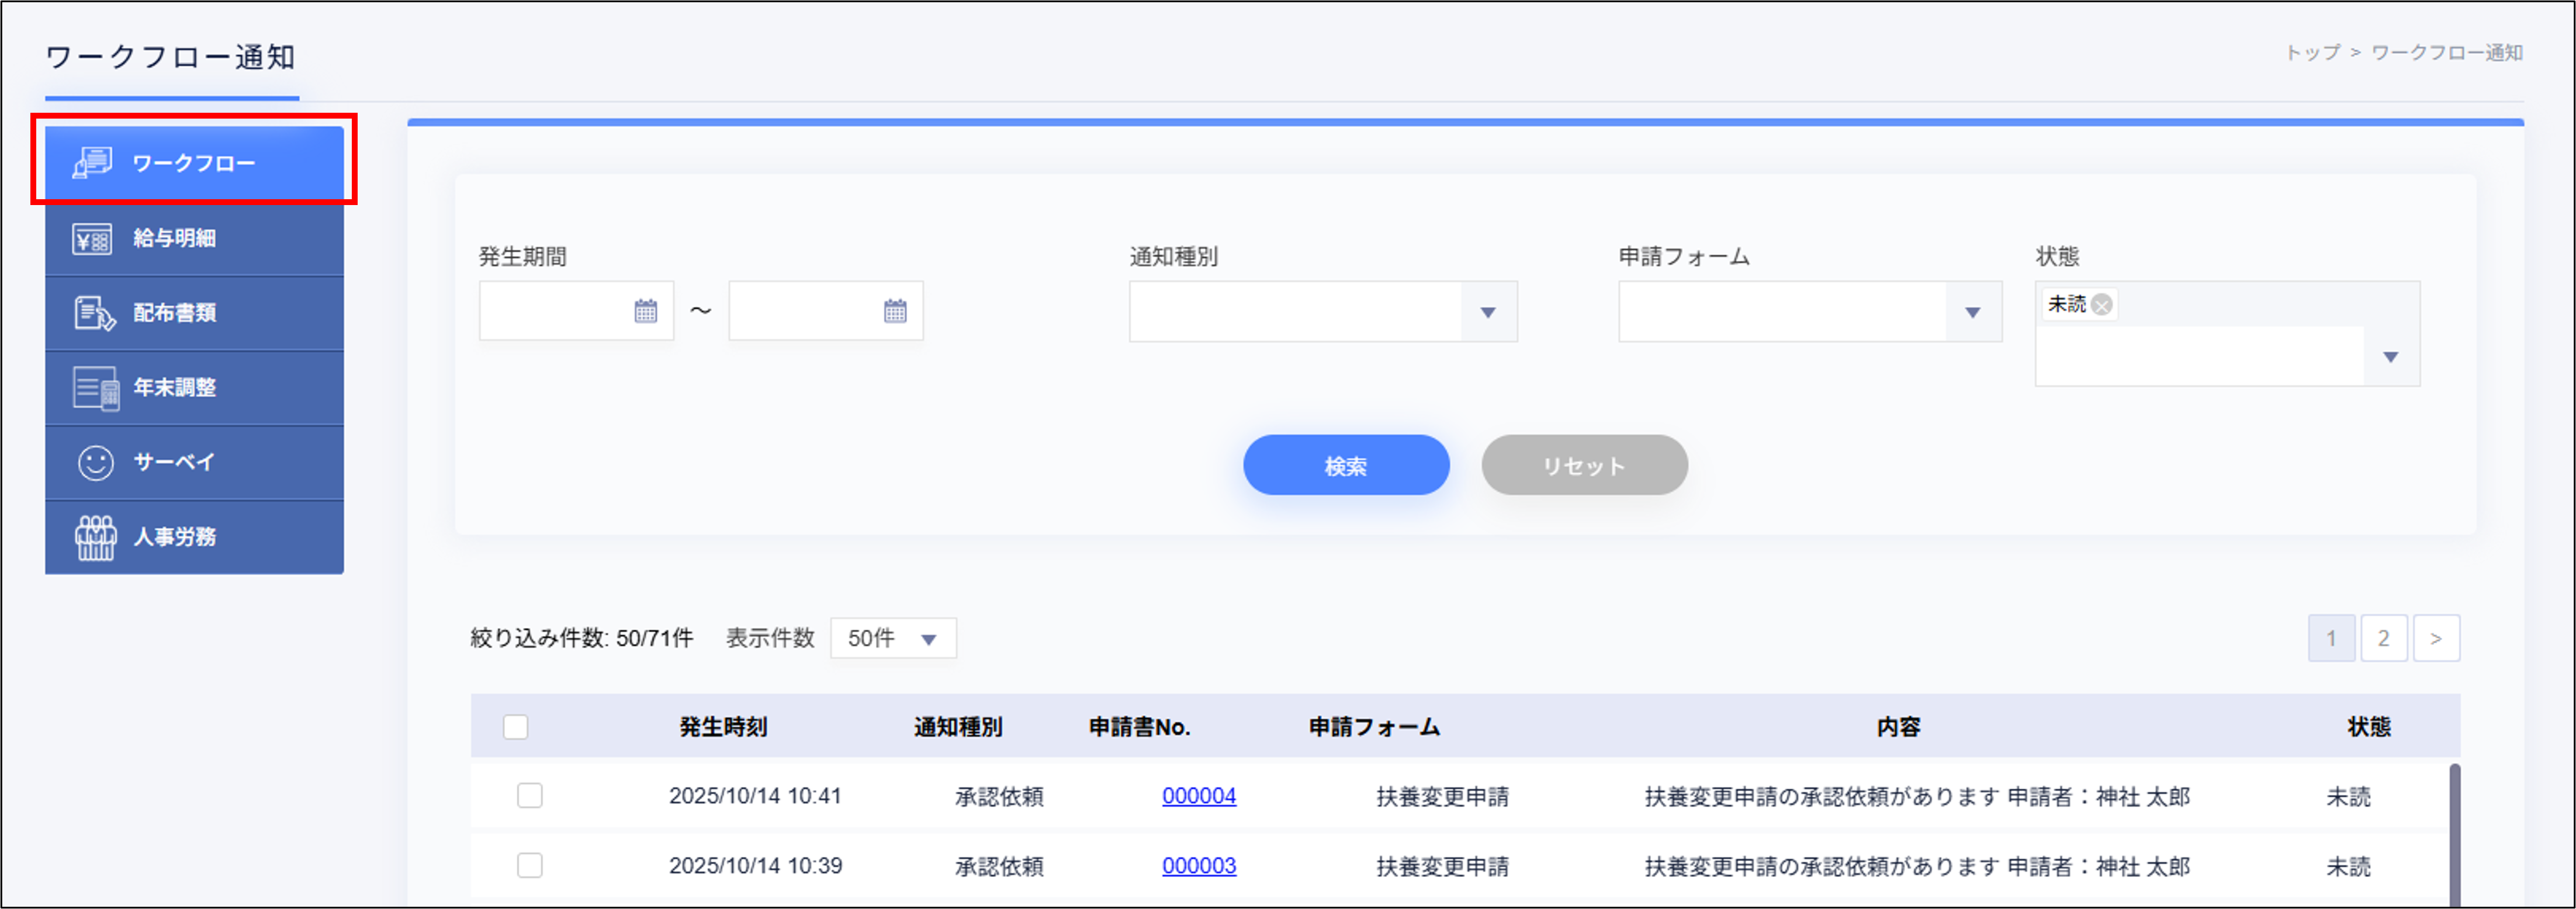Run the 検索 search
The height and width of the screenshot is (909, 2576).
click(x=1346, y=464)
